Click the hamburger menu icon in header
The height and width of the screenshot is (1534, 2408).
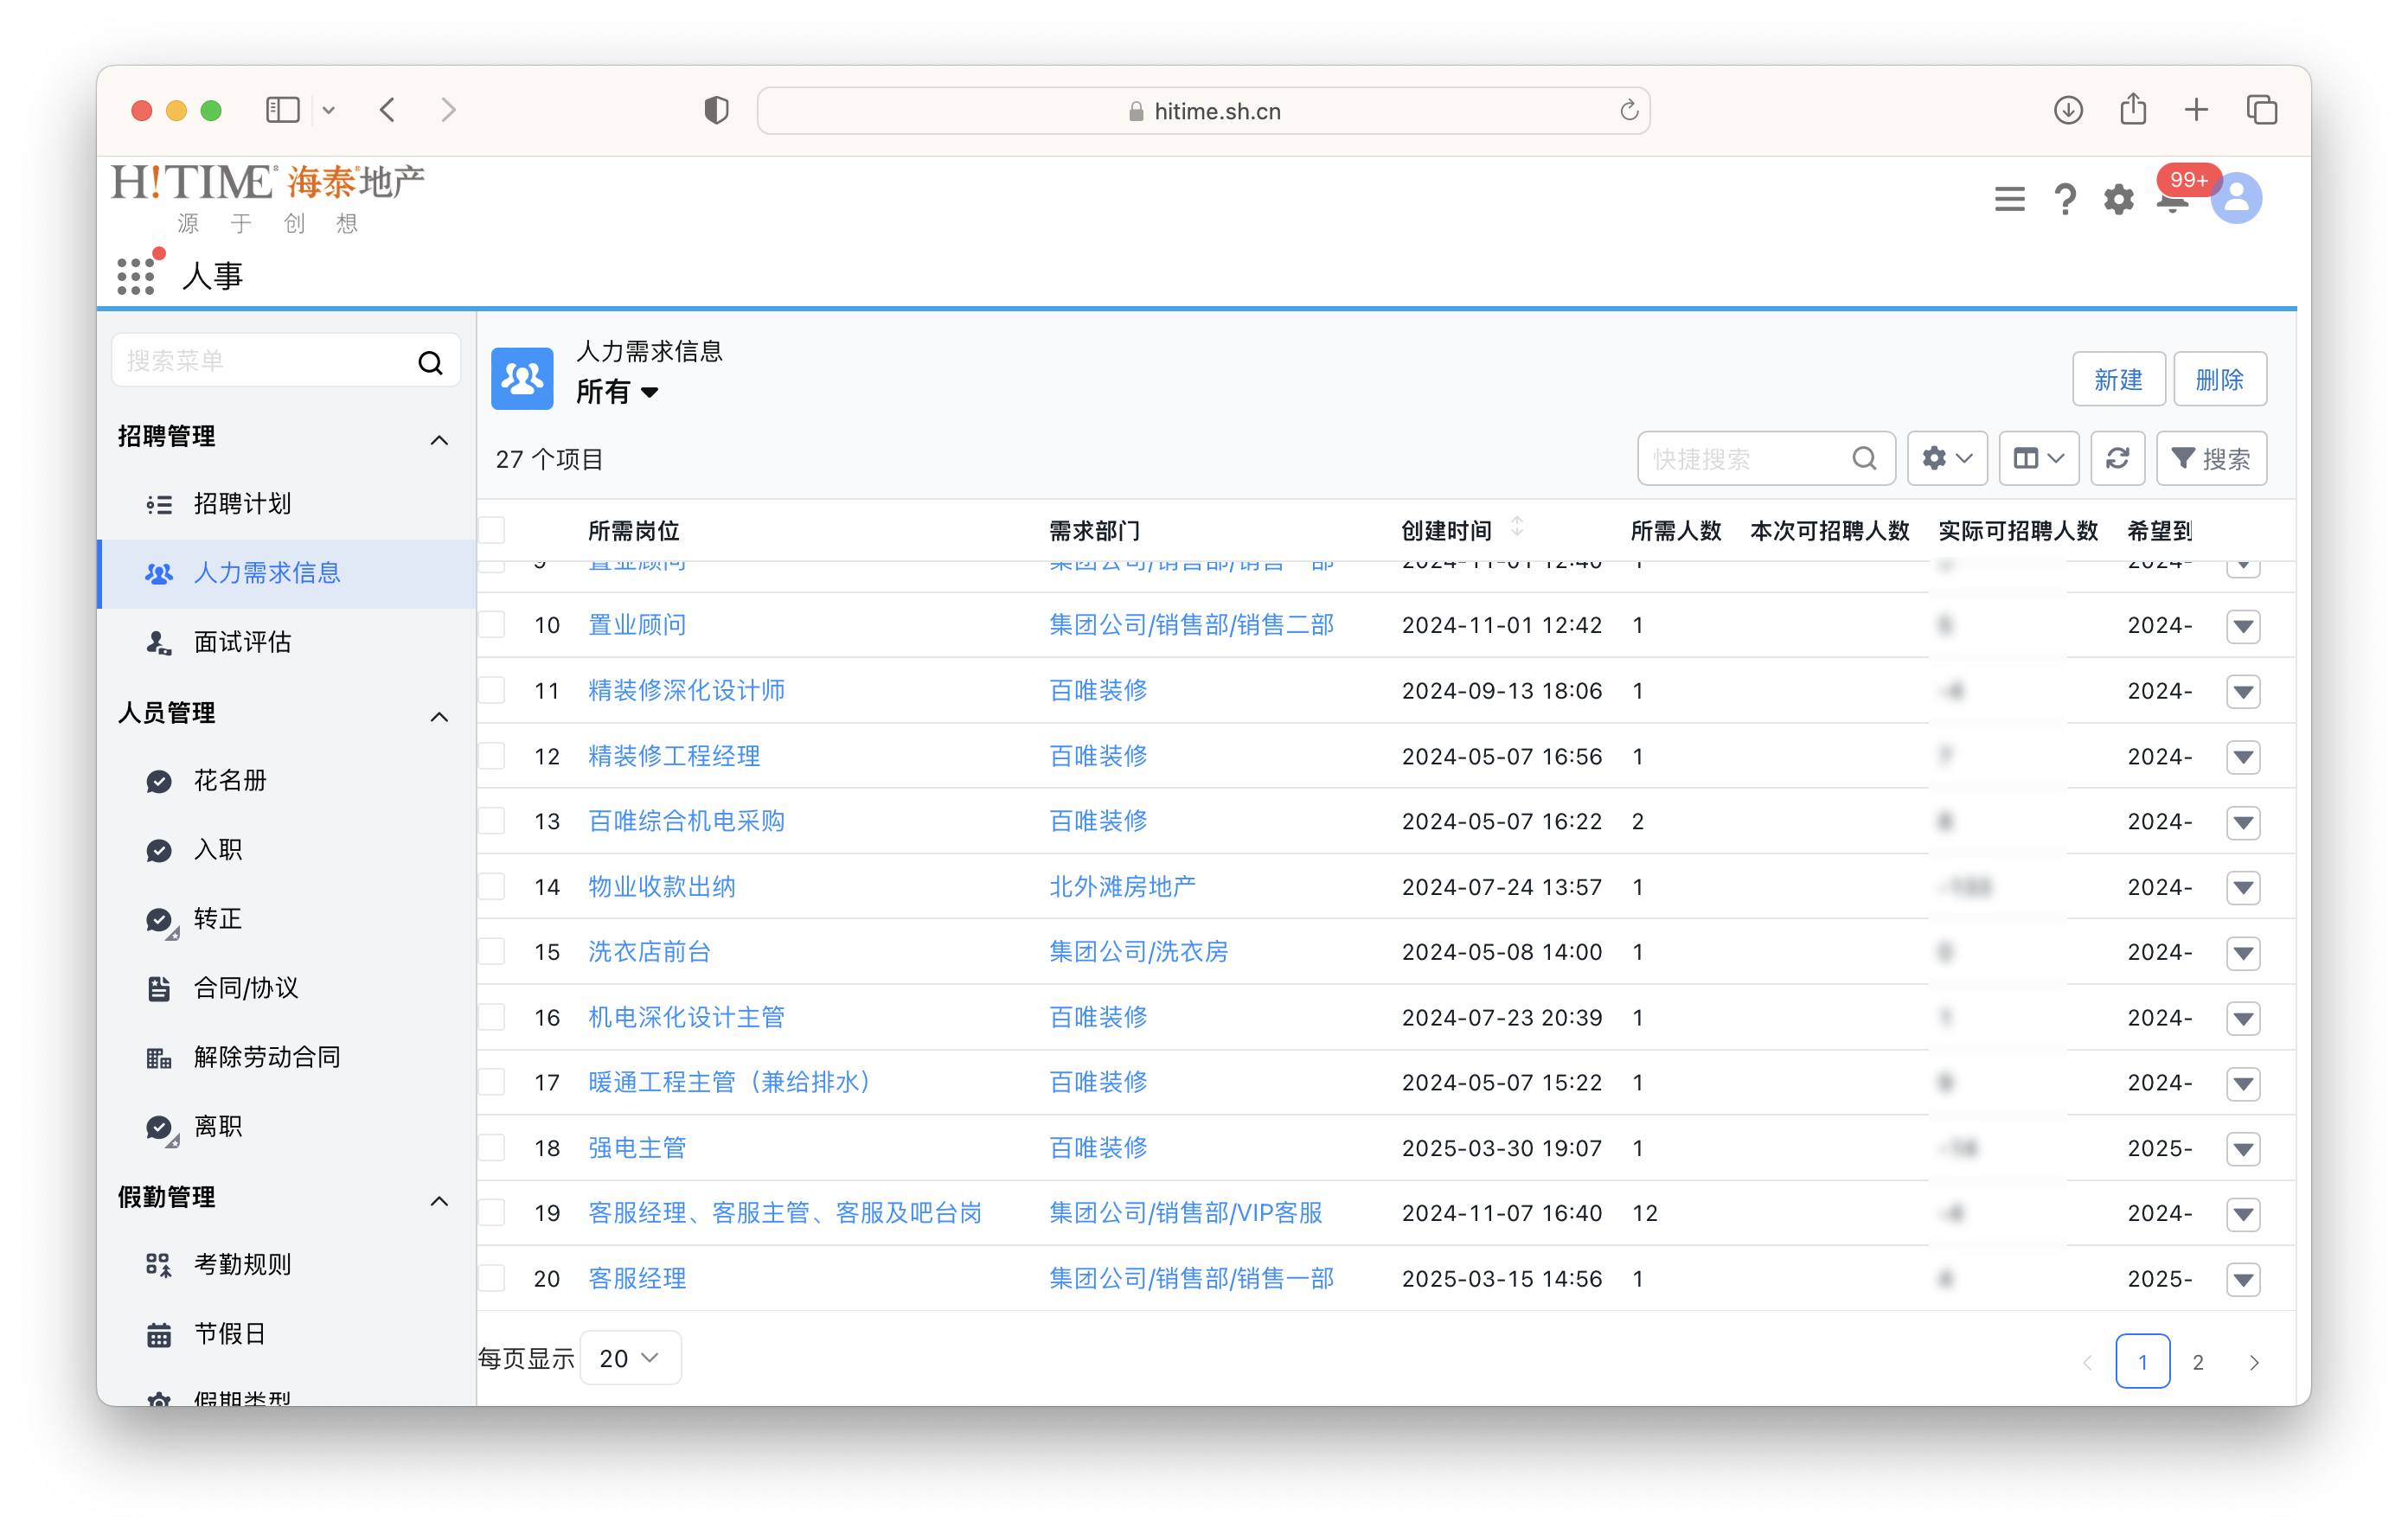pos(2009,199)
